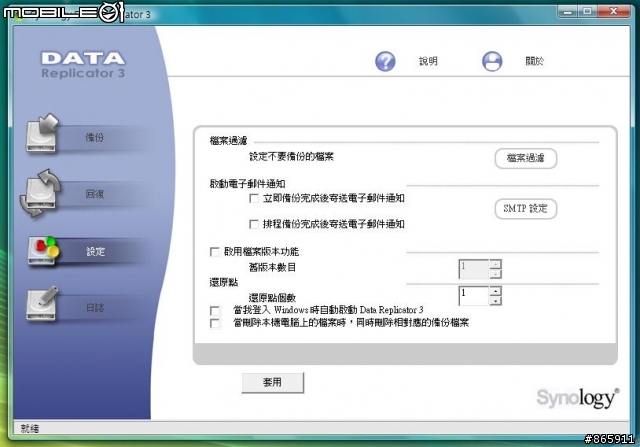Screen dimensions: 640x447
Task: Close the Data Replicator window
Action: click(x=613, y=11)
